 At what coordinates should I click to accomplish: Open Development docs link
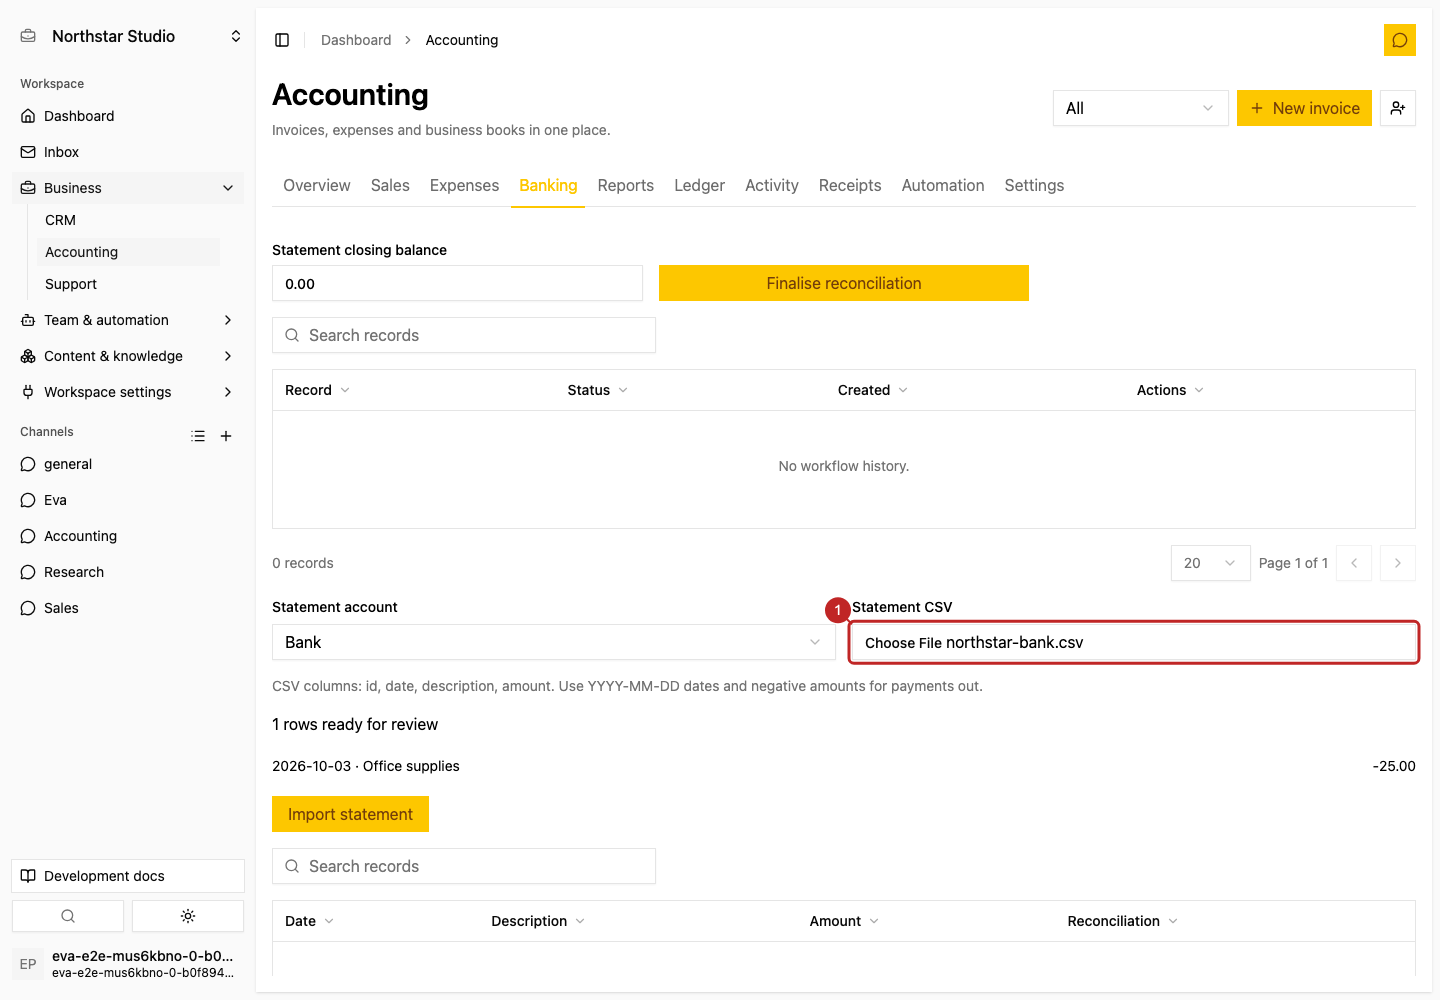[x=128, y=876]
